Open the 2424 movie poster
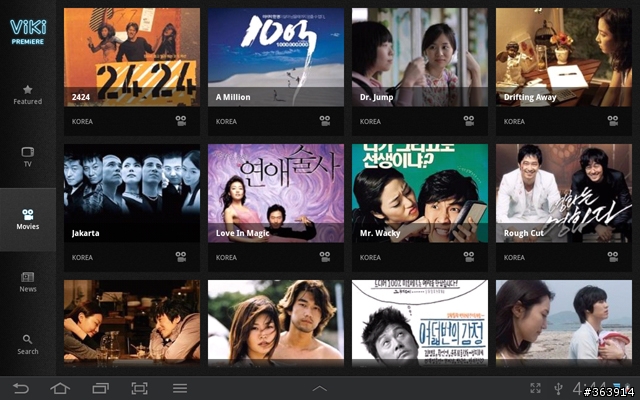640x400 pixels. pos(132,57)
